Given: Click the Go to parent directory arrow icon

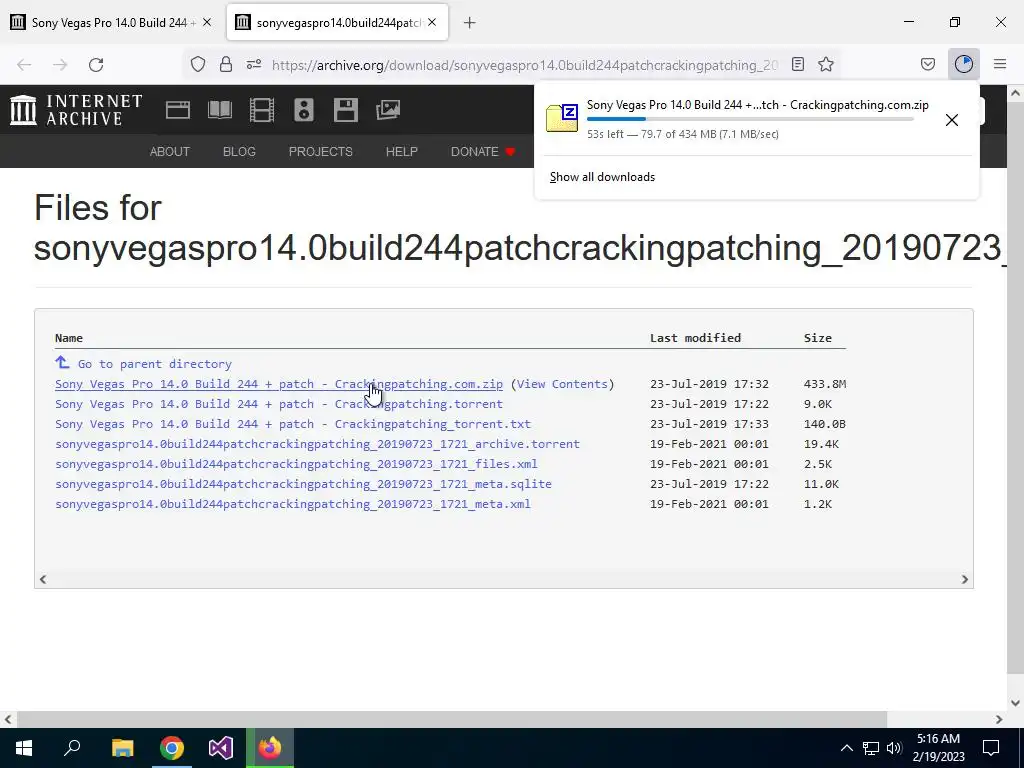Looking at the screenshot, I should click(x=62, y=362).
